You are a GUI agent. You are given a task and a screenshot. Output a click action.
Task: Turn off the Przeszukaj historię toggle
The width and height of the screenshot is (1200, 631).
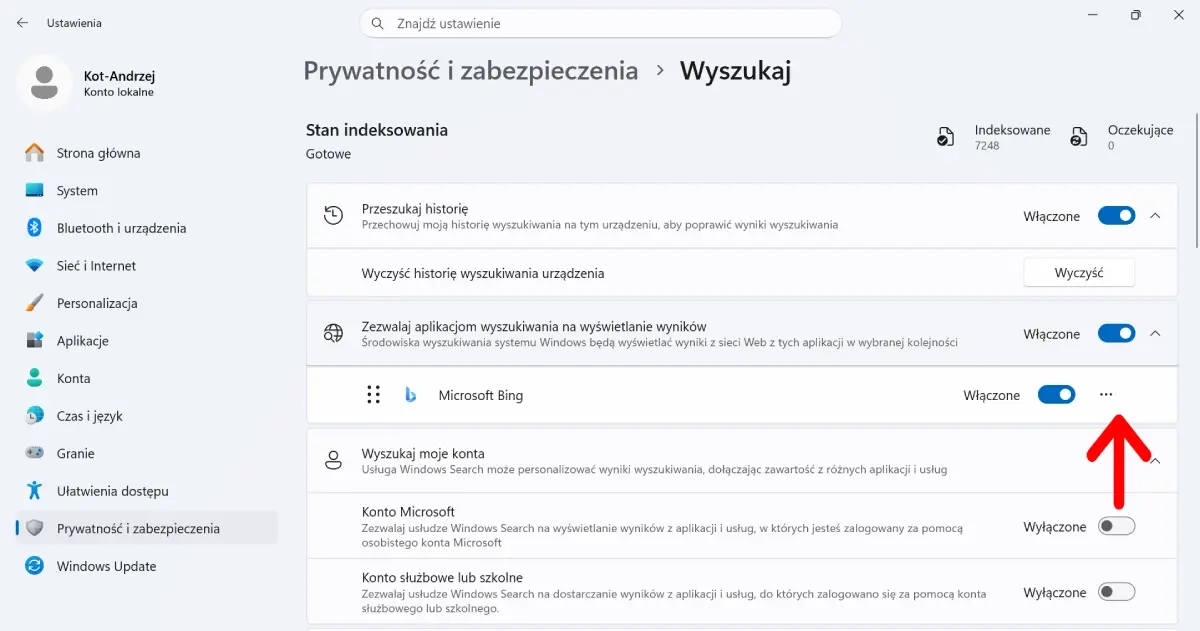1116,216
